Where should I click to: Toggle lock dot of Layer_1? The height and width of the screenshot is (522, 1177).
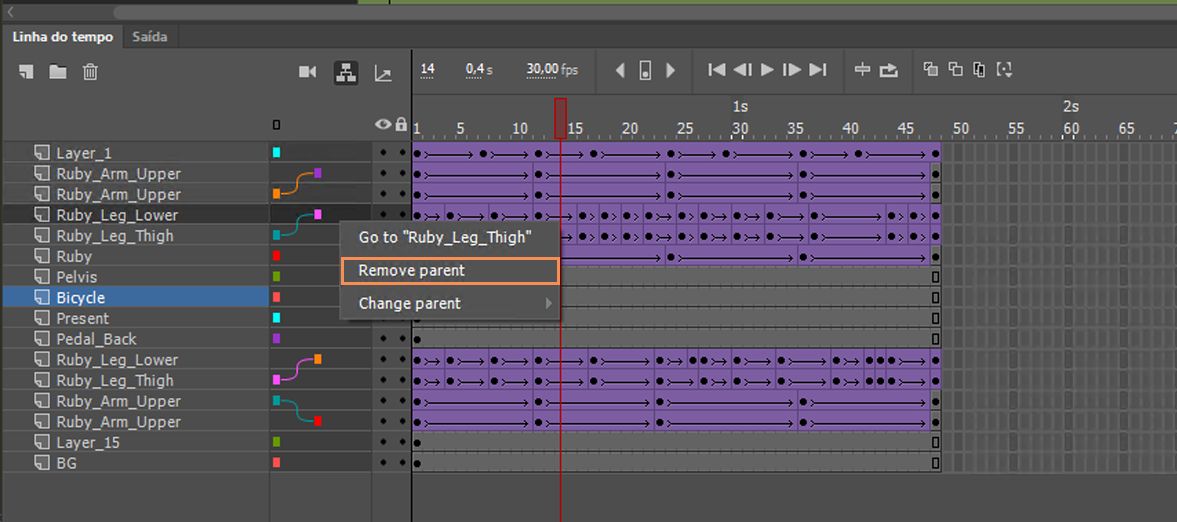tap(402, 152)
